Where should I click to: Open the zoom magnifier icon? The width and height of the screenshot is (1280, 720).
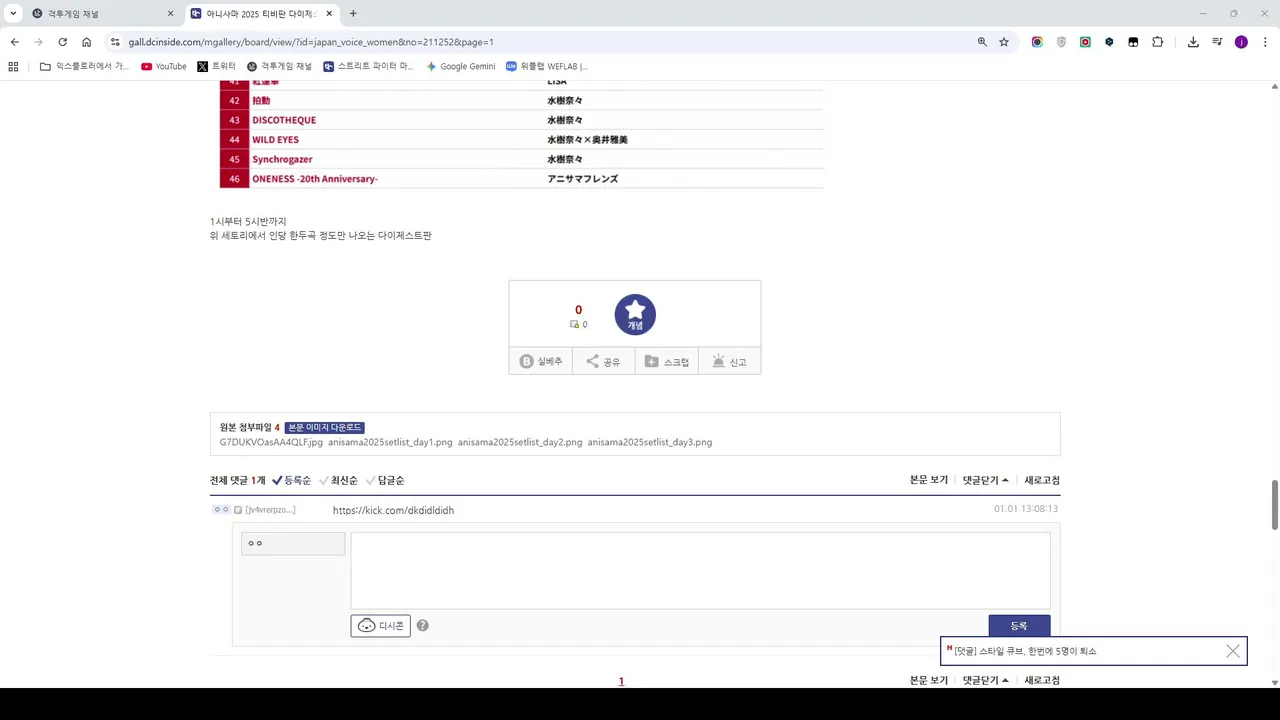pyautogui.click(x=982, y=42)
